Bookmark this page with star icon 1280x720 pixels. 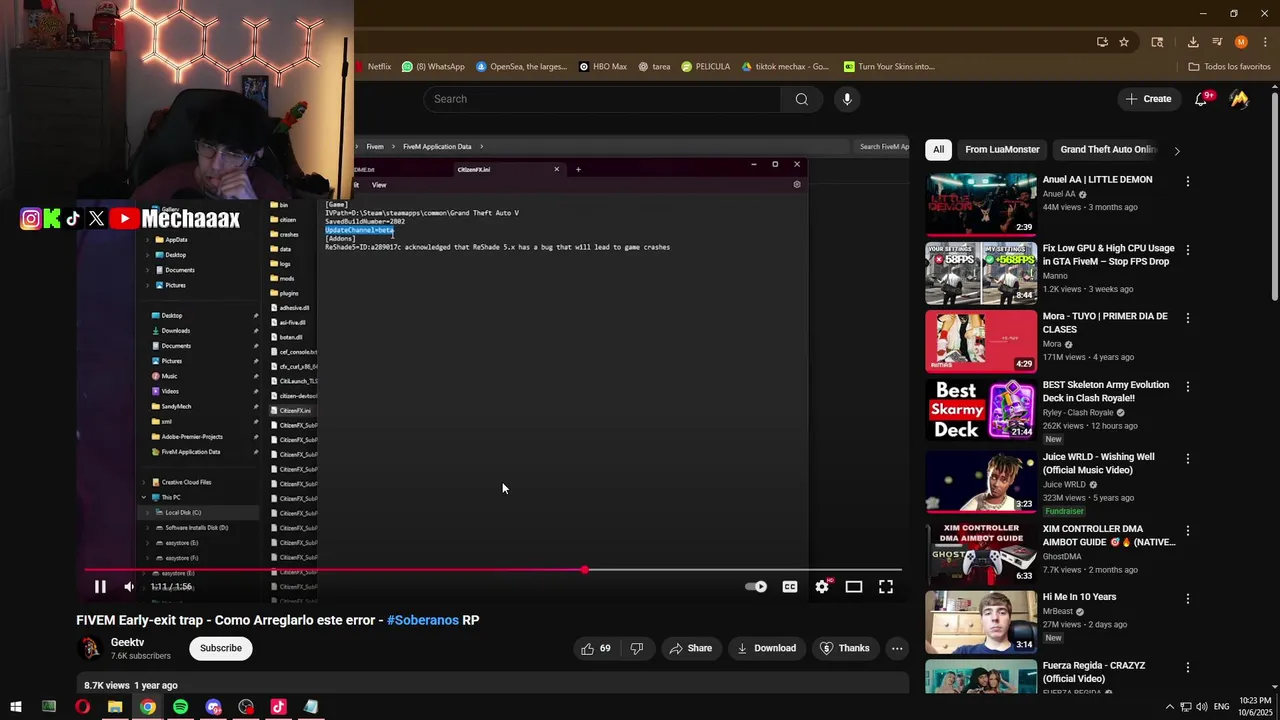point(1124,42)
